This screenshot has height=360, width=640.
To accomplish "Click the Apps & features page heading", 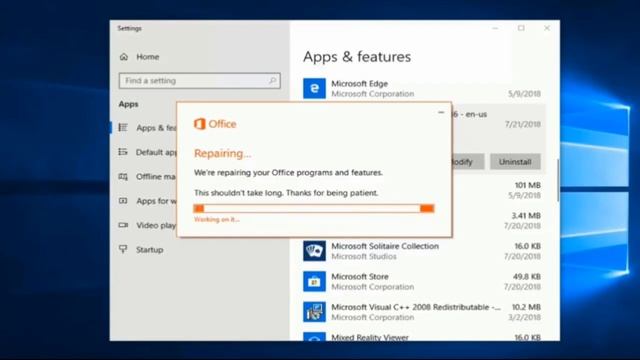I will tap(357, 57).
